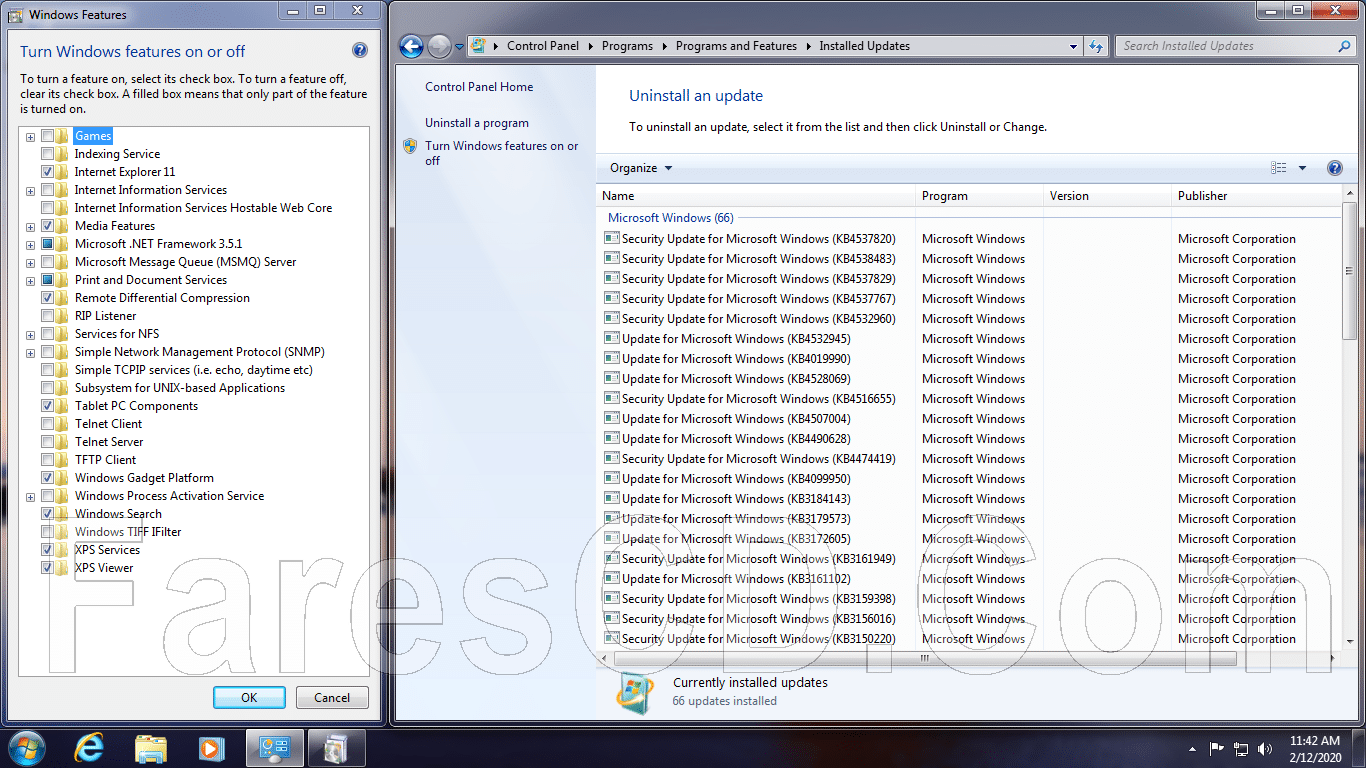
Task: Click the Control Panel icon in address bar
Action: 479,46
